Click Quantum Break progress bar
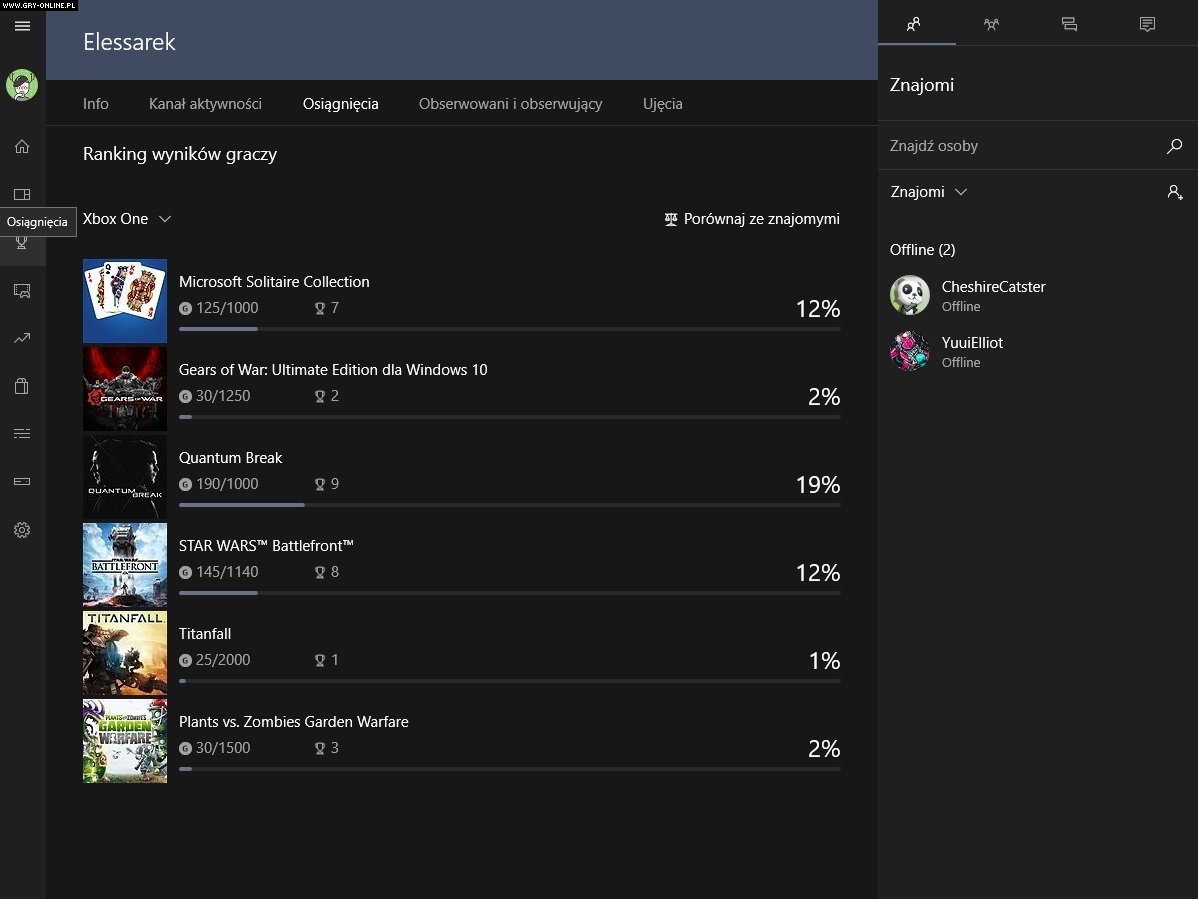Viewport: 1198px width, 899px height. 510,505
